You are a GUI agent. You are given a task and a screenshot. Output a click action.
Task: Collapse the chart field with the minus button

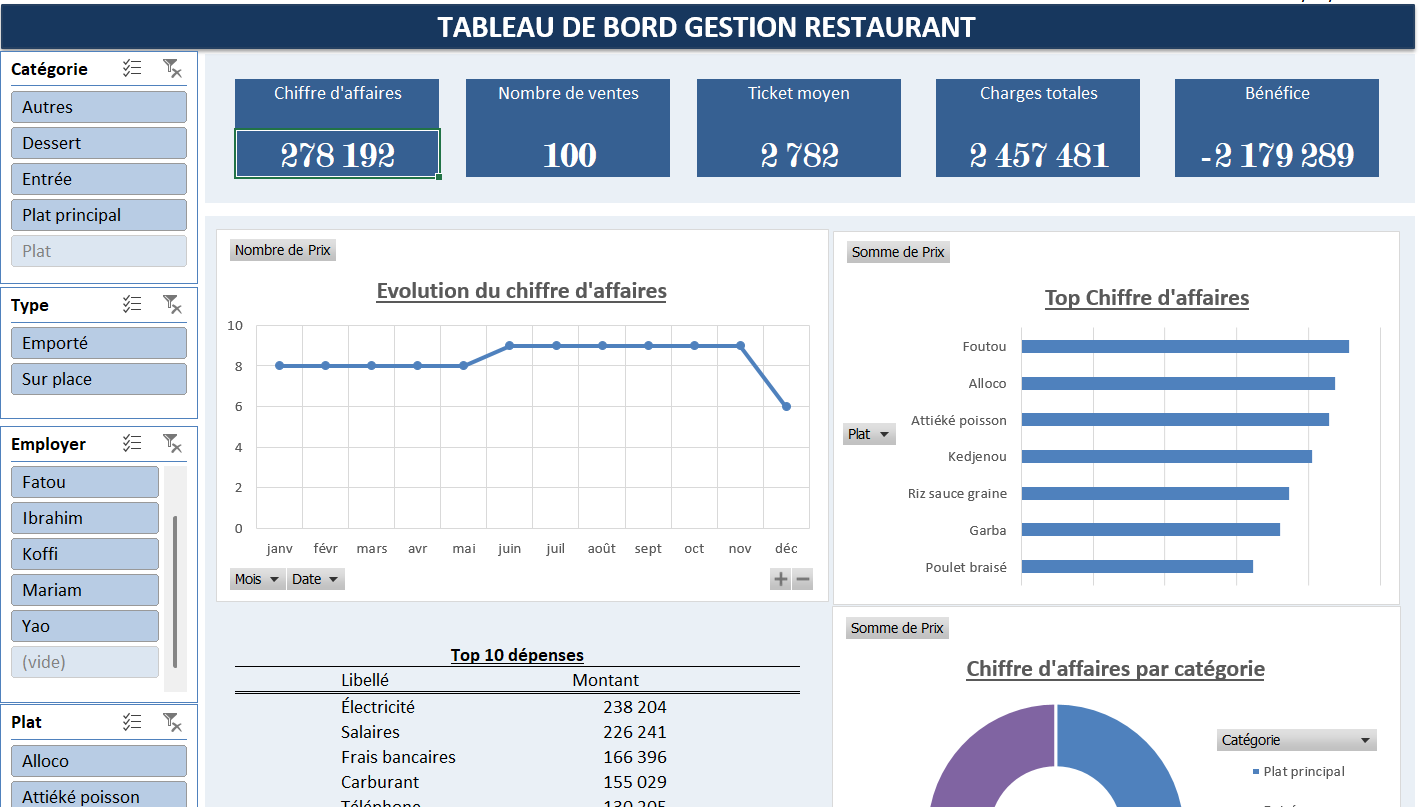(802, 579)
